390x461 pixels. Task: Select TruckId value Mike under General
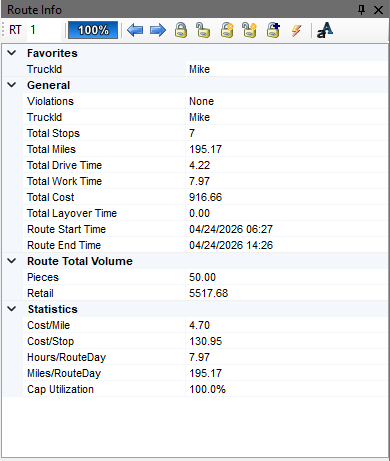199,117
